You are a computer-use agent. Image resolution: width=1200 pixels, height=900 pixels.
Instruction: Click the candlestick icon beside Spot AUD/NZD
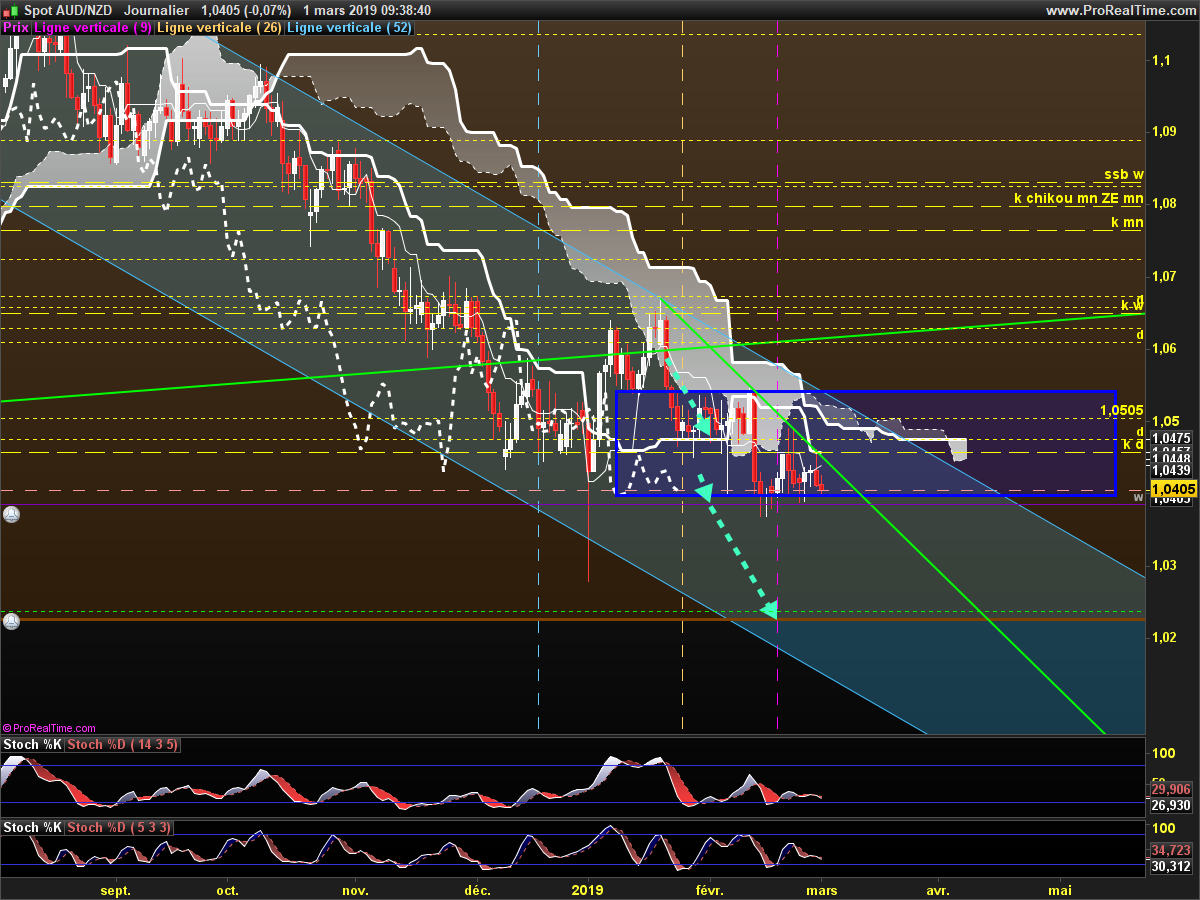[11, 10]
